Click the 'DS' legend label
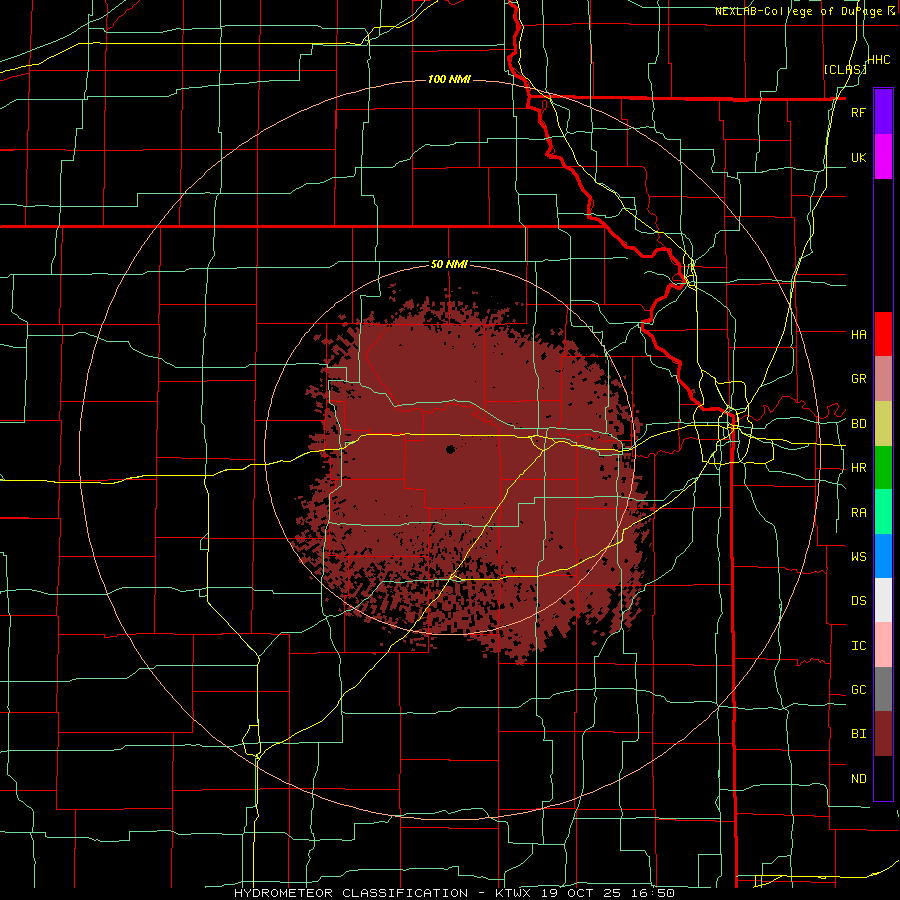The image size is (900, 900). (858, 601)
